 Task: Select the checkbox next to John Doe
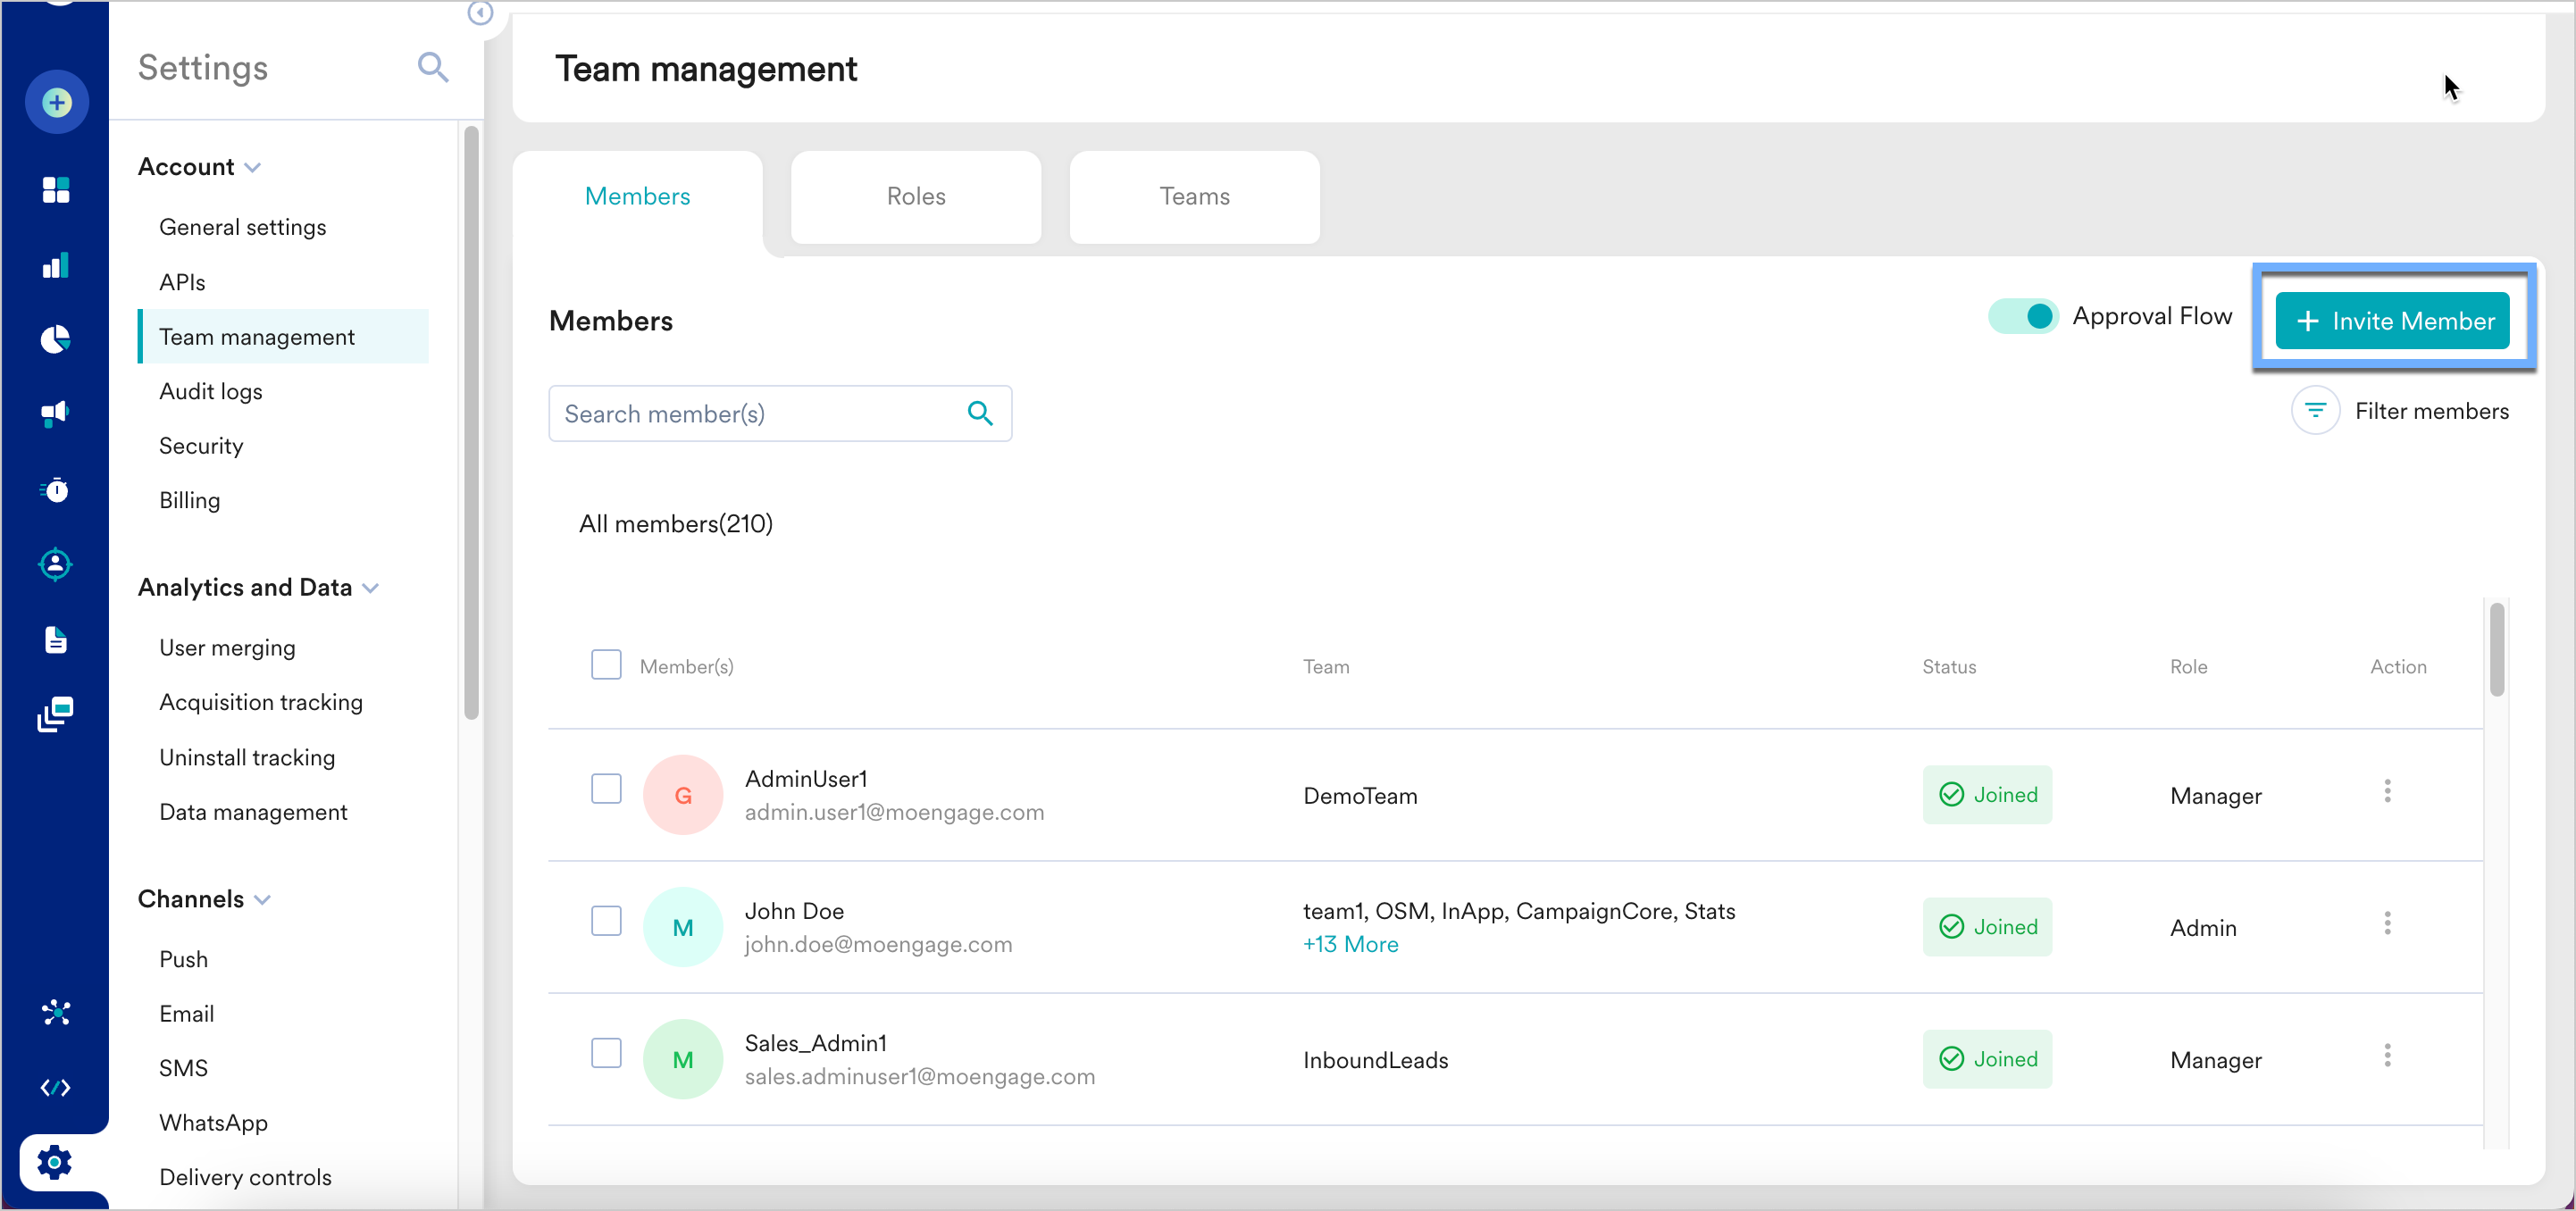click(x=606, y=920)
